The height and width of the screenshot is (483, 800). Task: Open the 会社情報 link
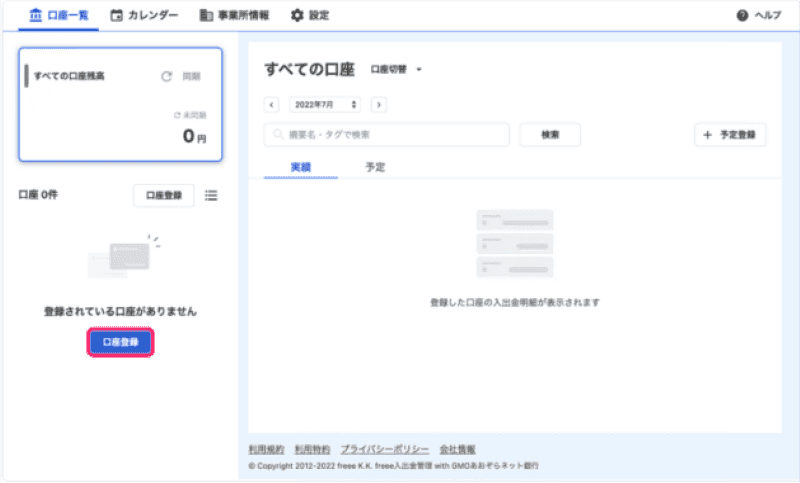458,449
